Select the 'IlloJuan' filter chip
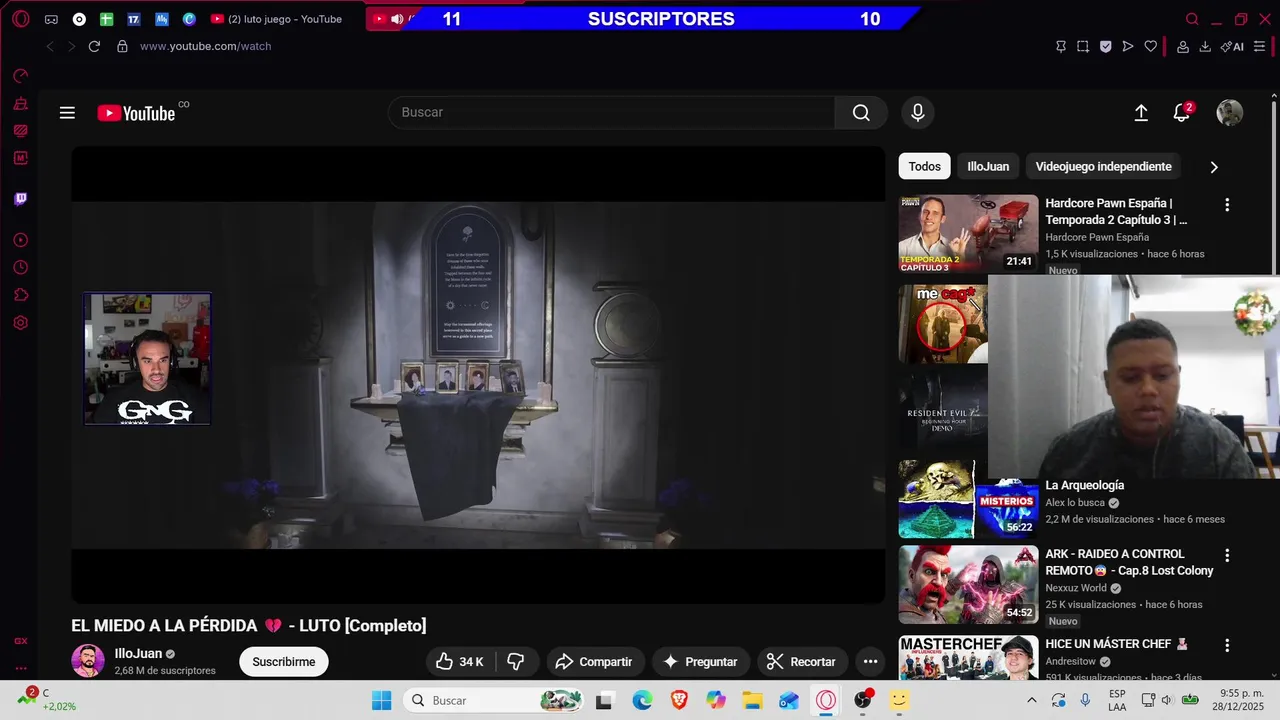This screenshot has width=1280, height=720. [988, 166]
